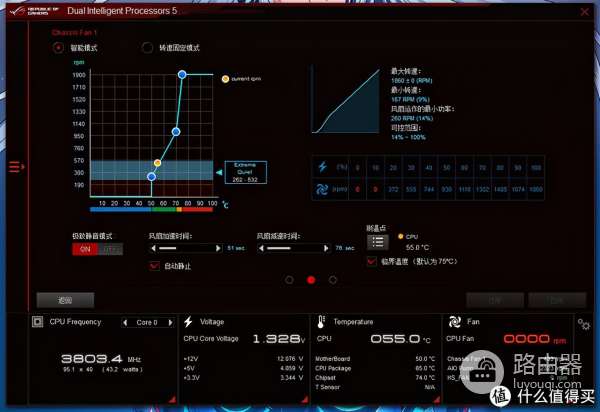This screenshot has width=600, height=412.
Task: Select previous CPU core with left arrow
Action: point(125,322)
